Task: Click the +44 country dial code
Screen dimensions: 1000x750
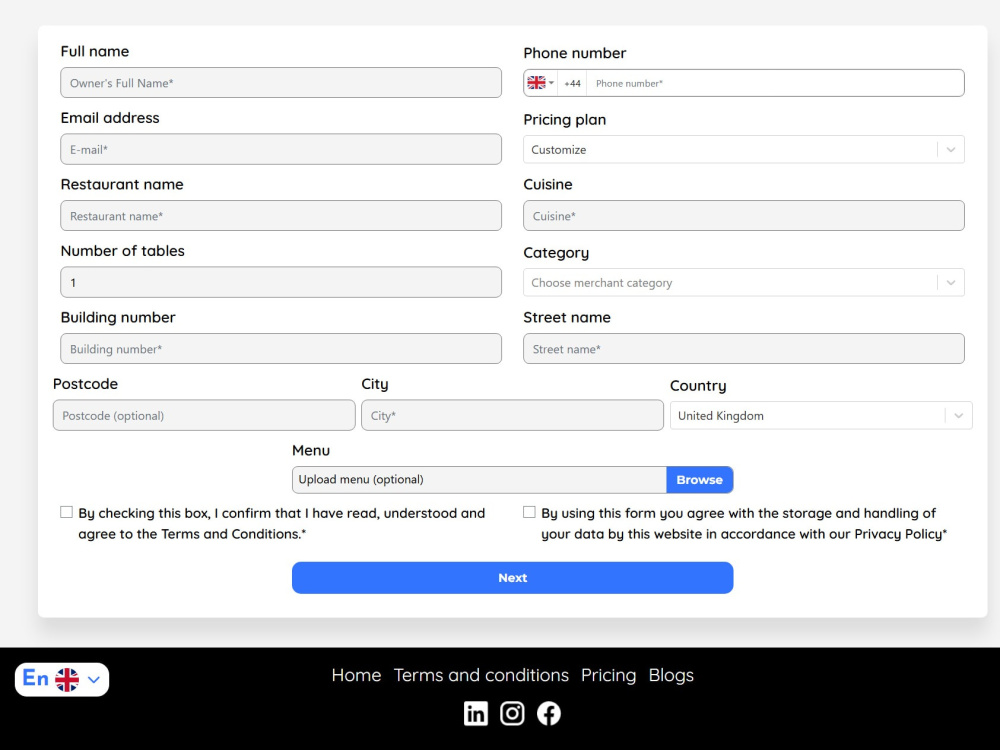Action: tap(572, 83)
